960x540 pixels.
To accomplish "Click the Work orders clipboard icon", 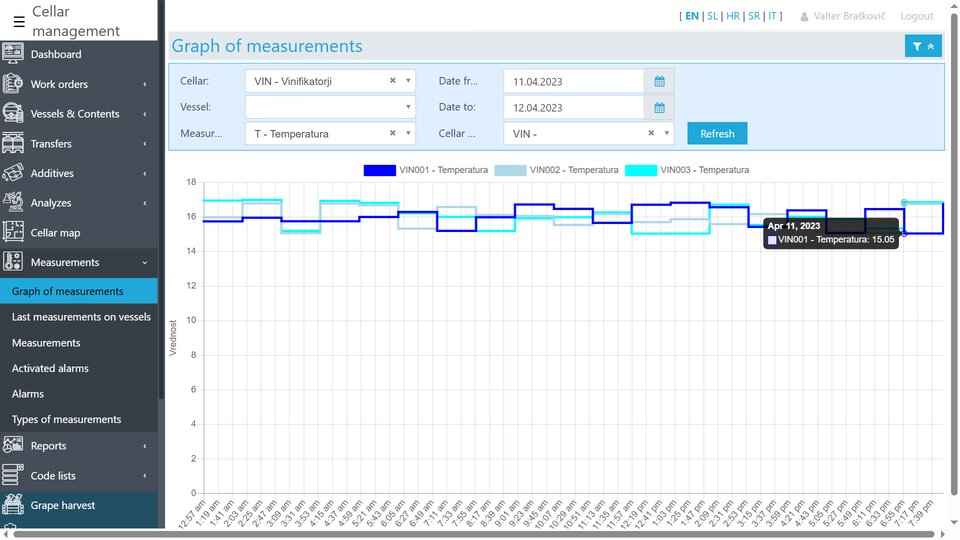I will pyautogui.click(x=14, y=84).
